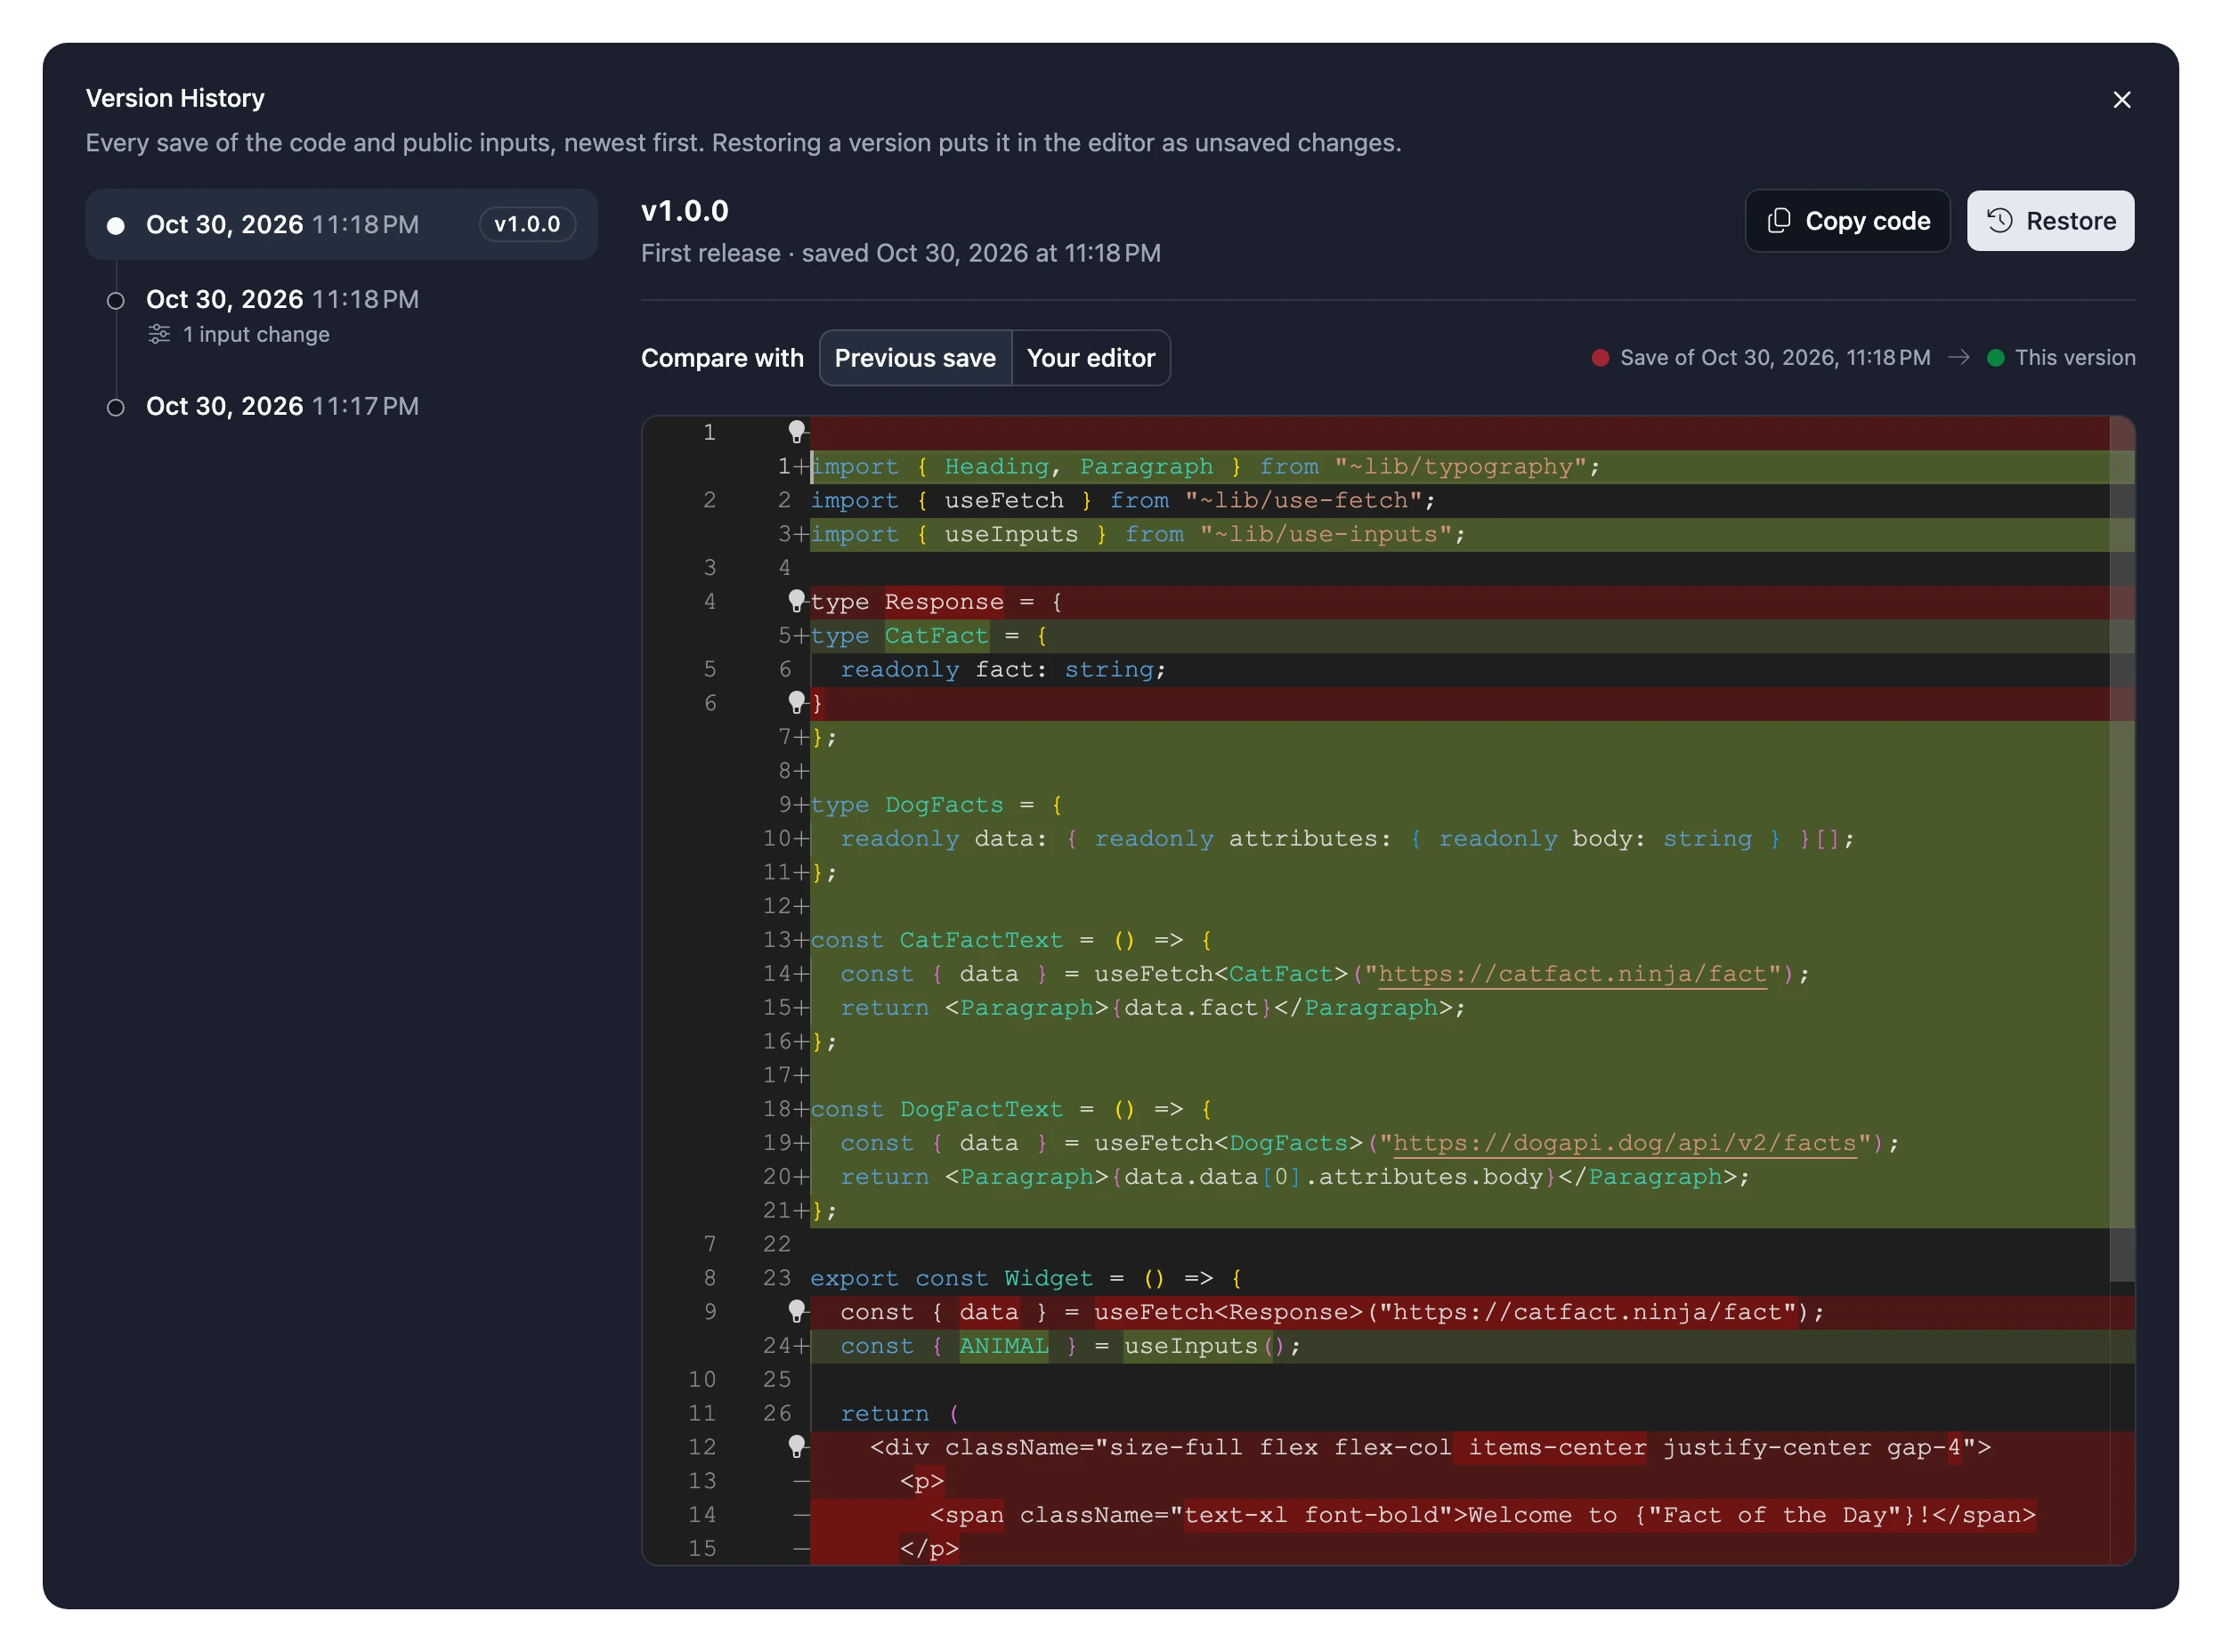Click the Copy code button
The image size is (2222, 1652).
(1847, 221)
